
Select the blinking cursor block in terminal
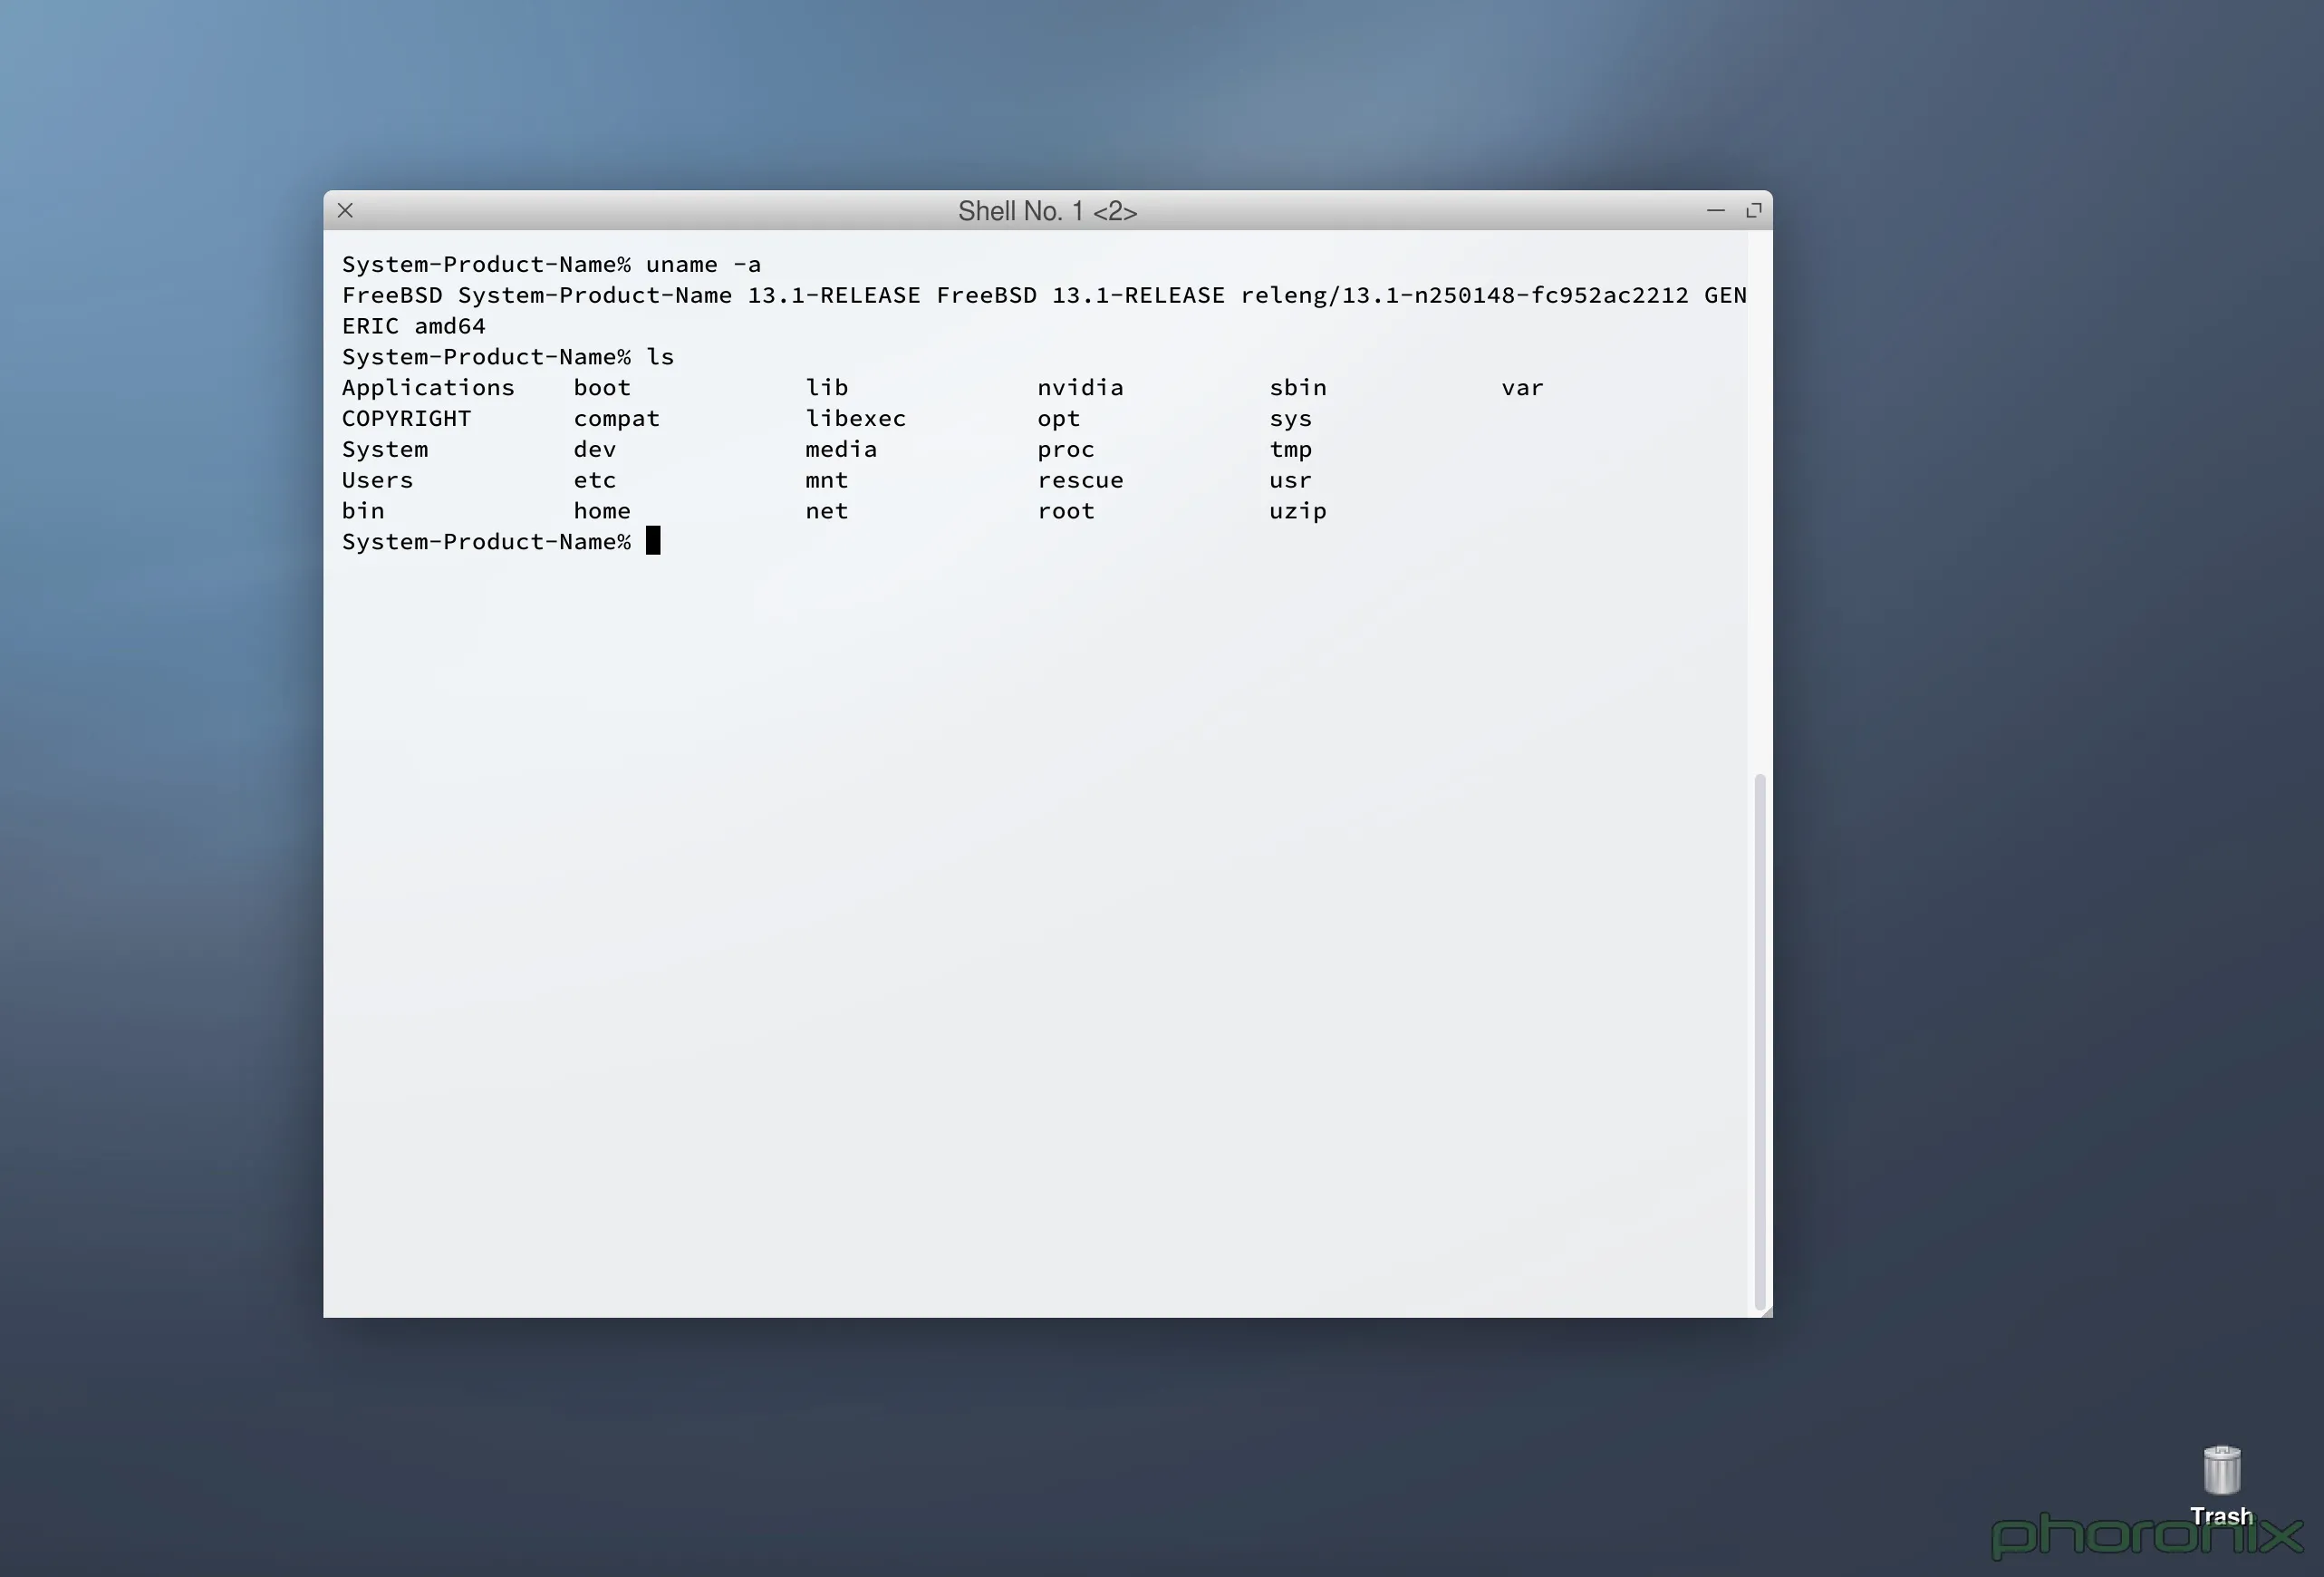pos(656,541)
